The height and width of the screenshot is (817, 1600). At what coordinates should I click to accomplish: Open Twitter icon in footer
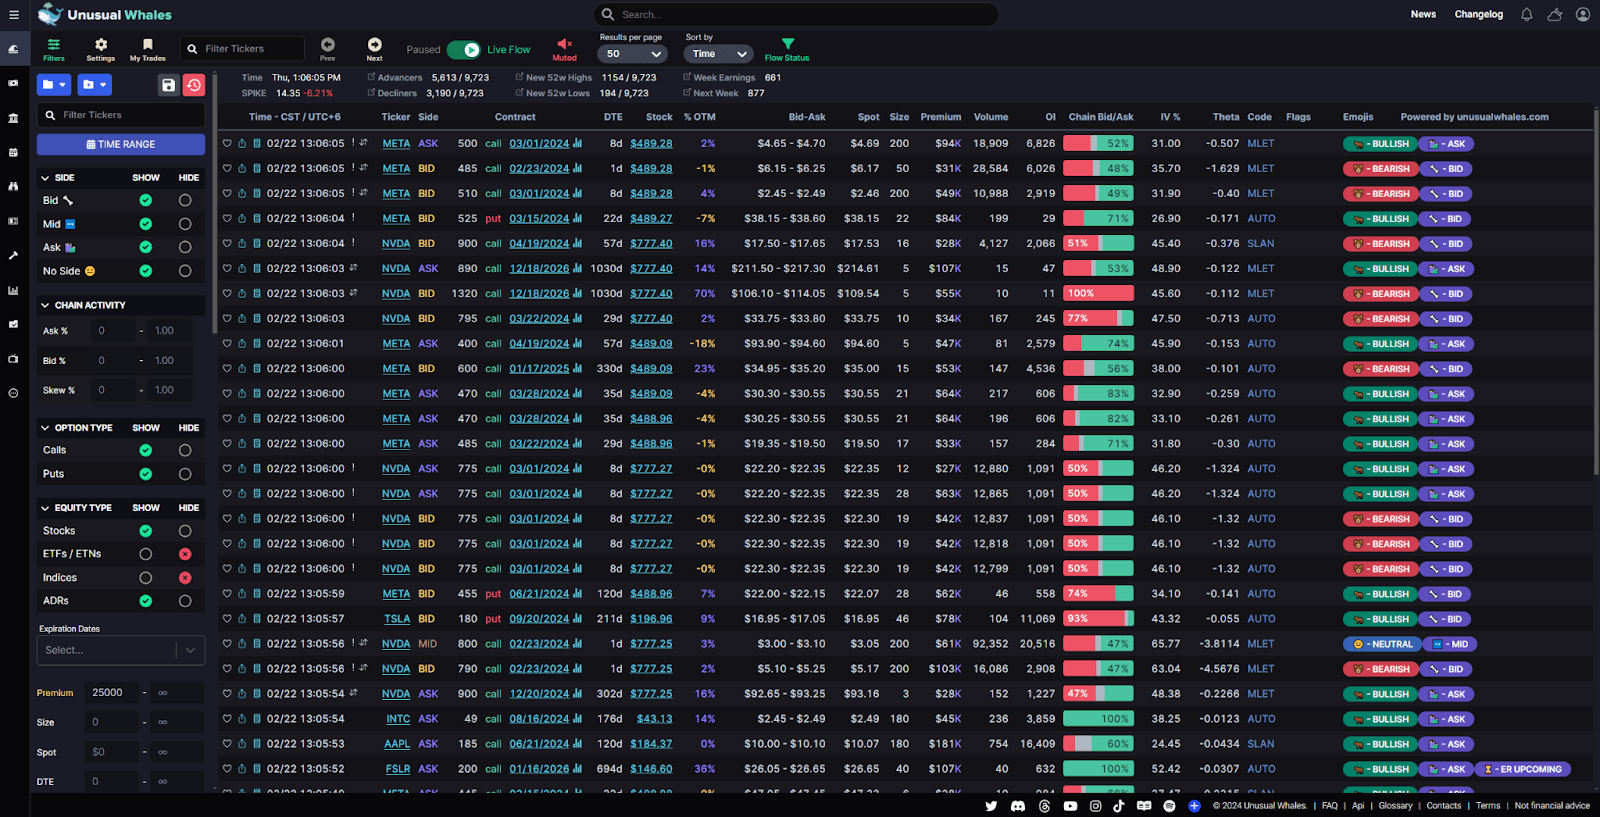pos(991,806)
